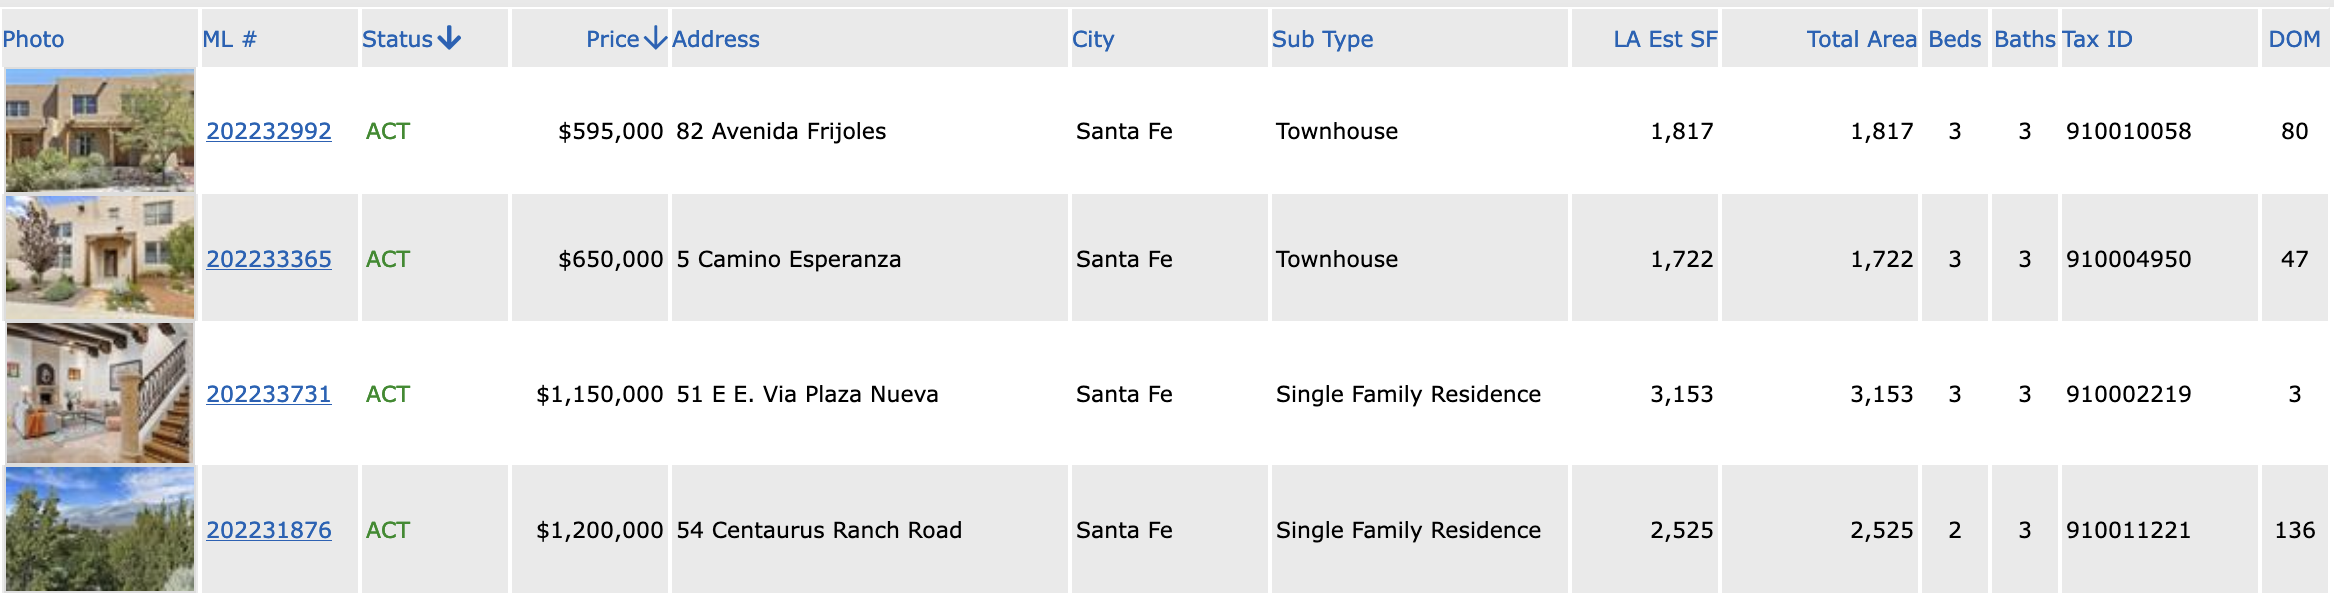Sort listings by Beds column
This screenshot has width=2334, height=606.
(1955, 39)
